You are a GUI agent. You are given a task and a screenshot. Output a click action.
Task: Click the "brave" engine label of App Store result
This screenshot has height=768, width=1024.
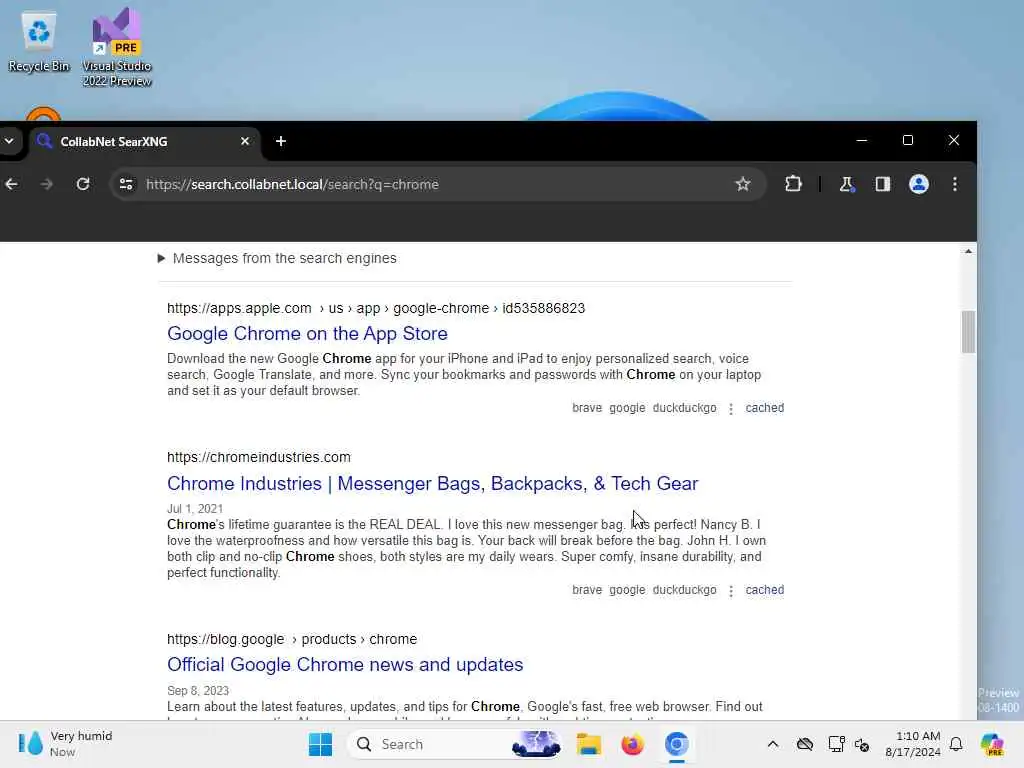587,408
